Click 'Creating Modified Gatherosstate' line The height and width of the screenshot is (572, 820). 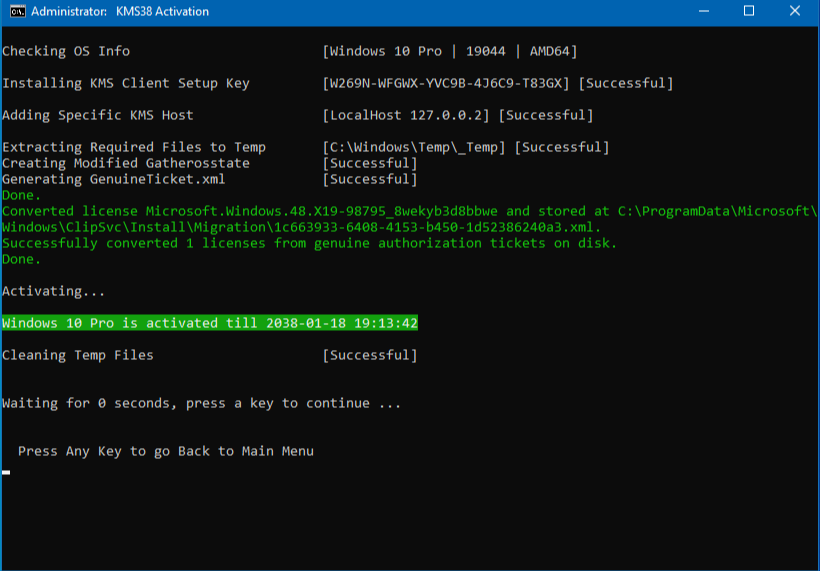click(x=126, y=163)
